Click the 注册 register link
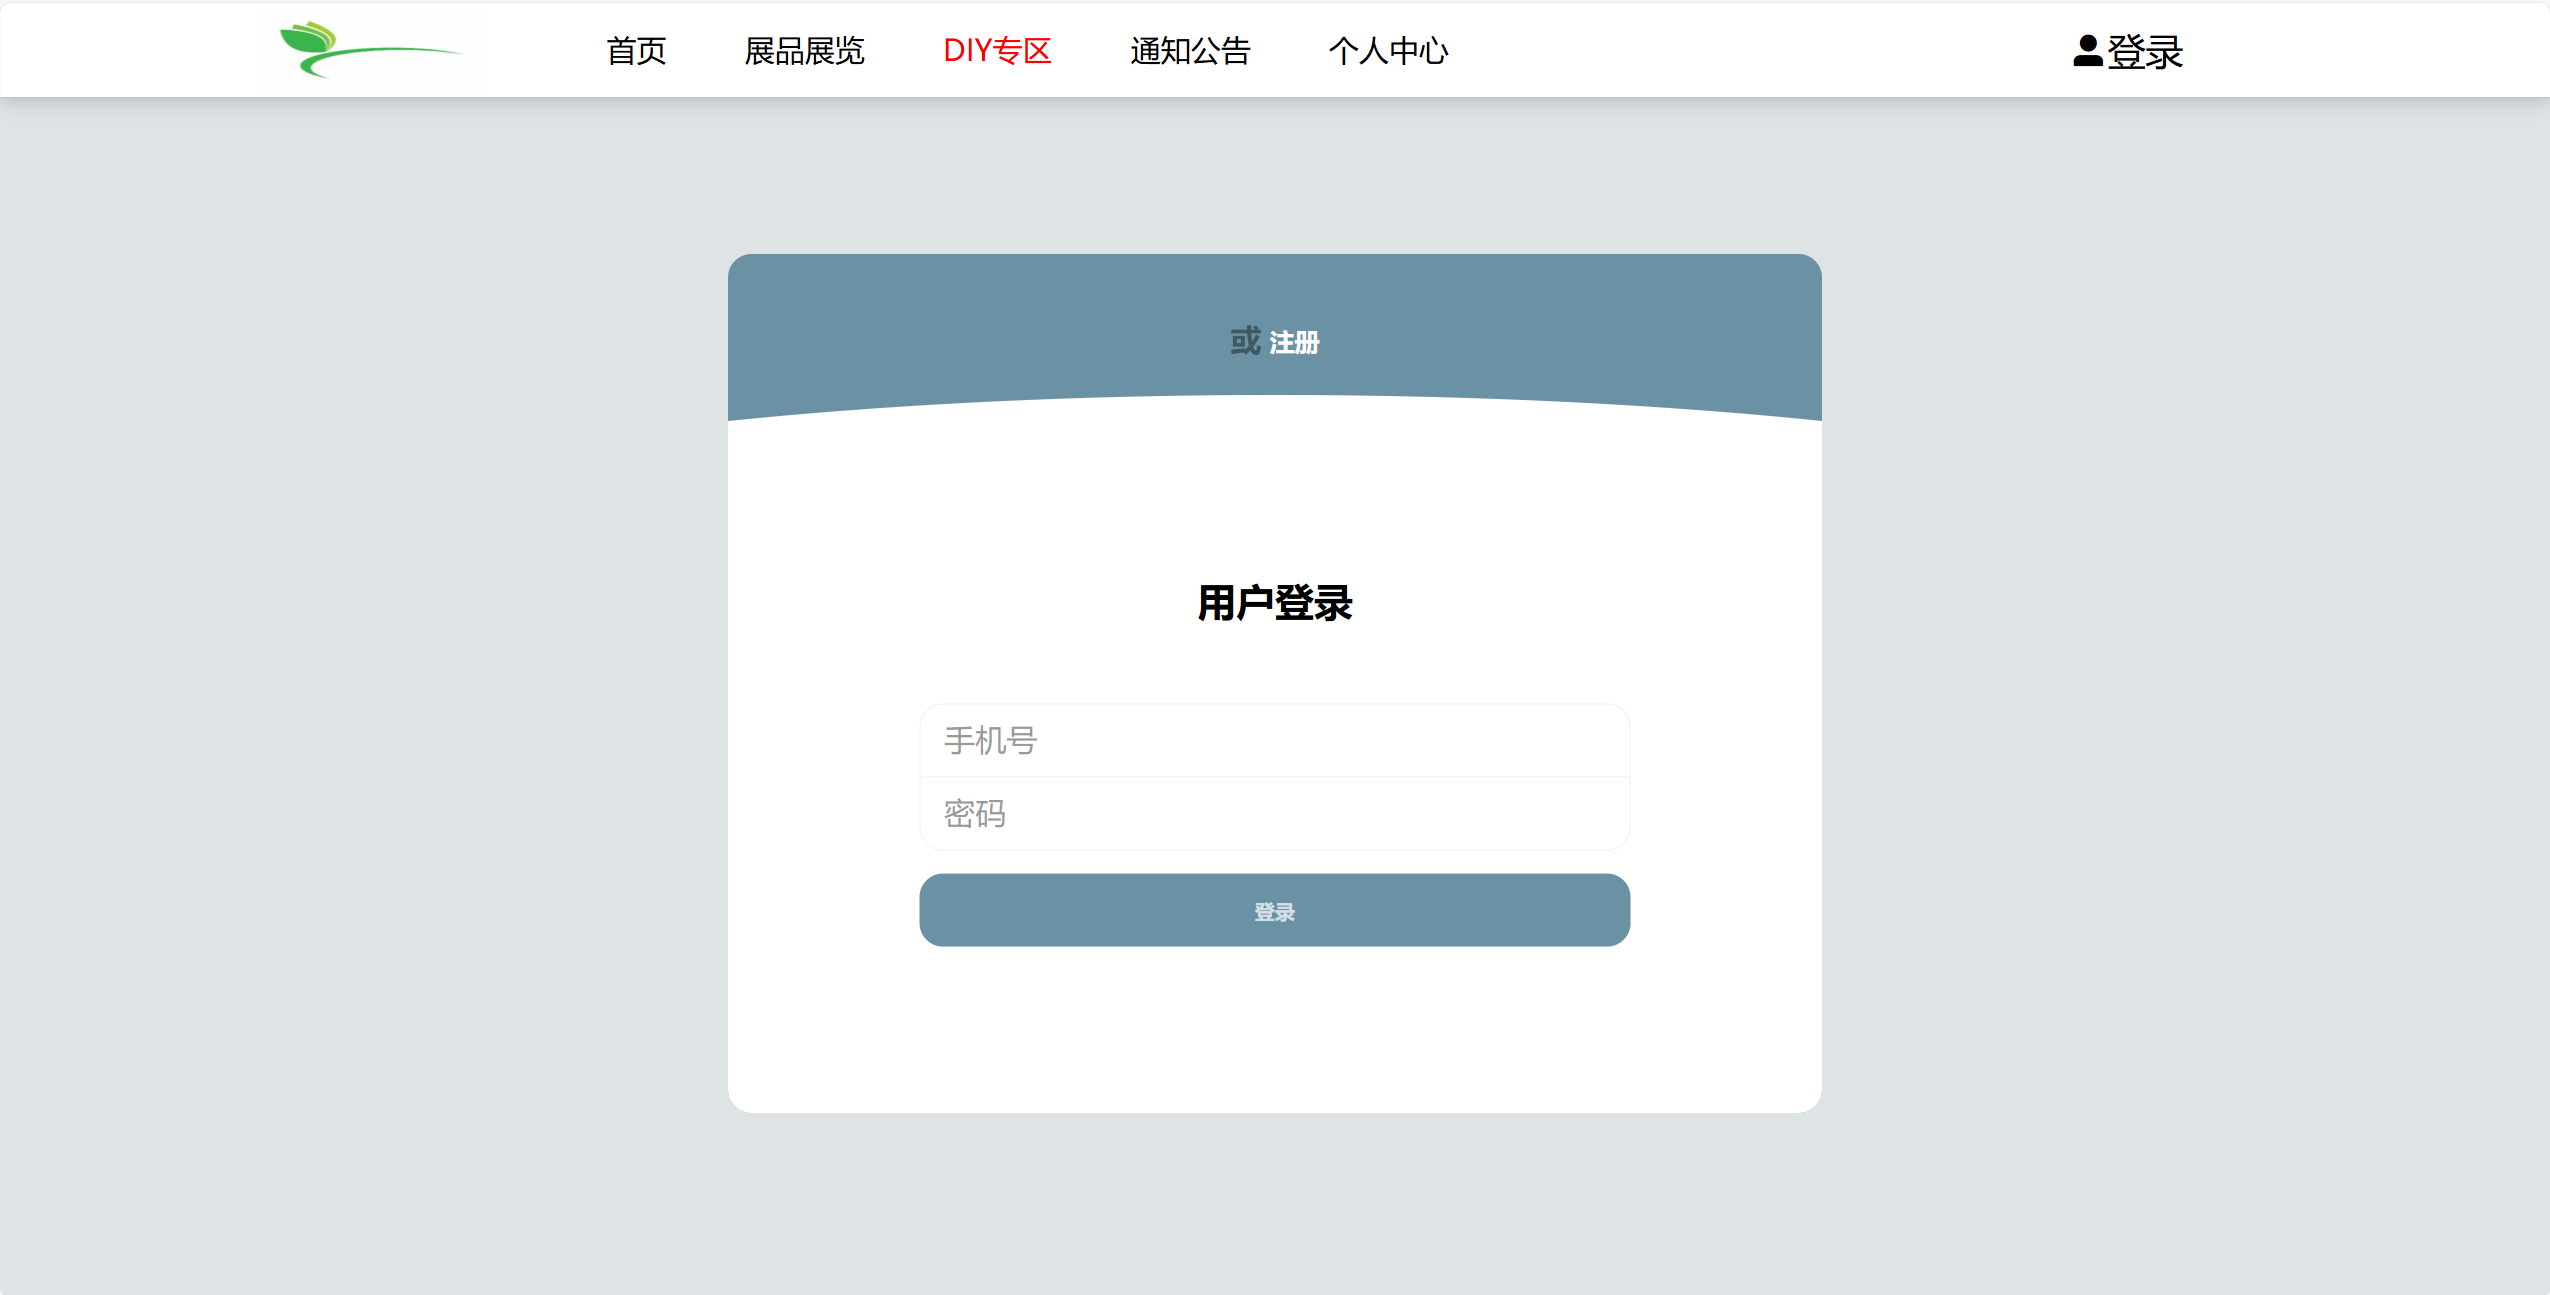 tap(1294, 343)
